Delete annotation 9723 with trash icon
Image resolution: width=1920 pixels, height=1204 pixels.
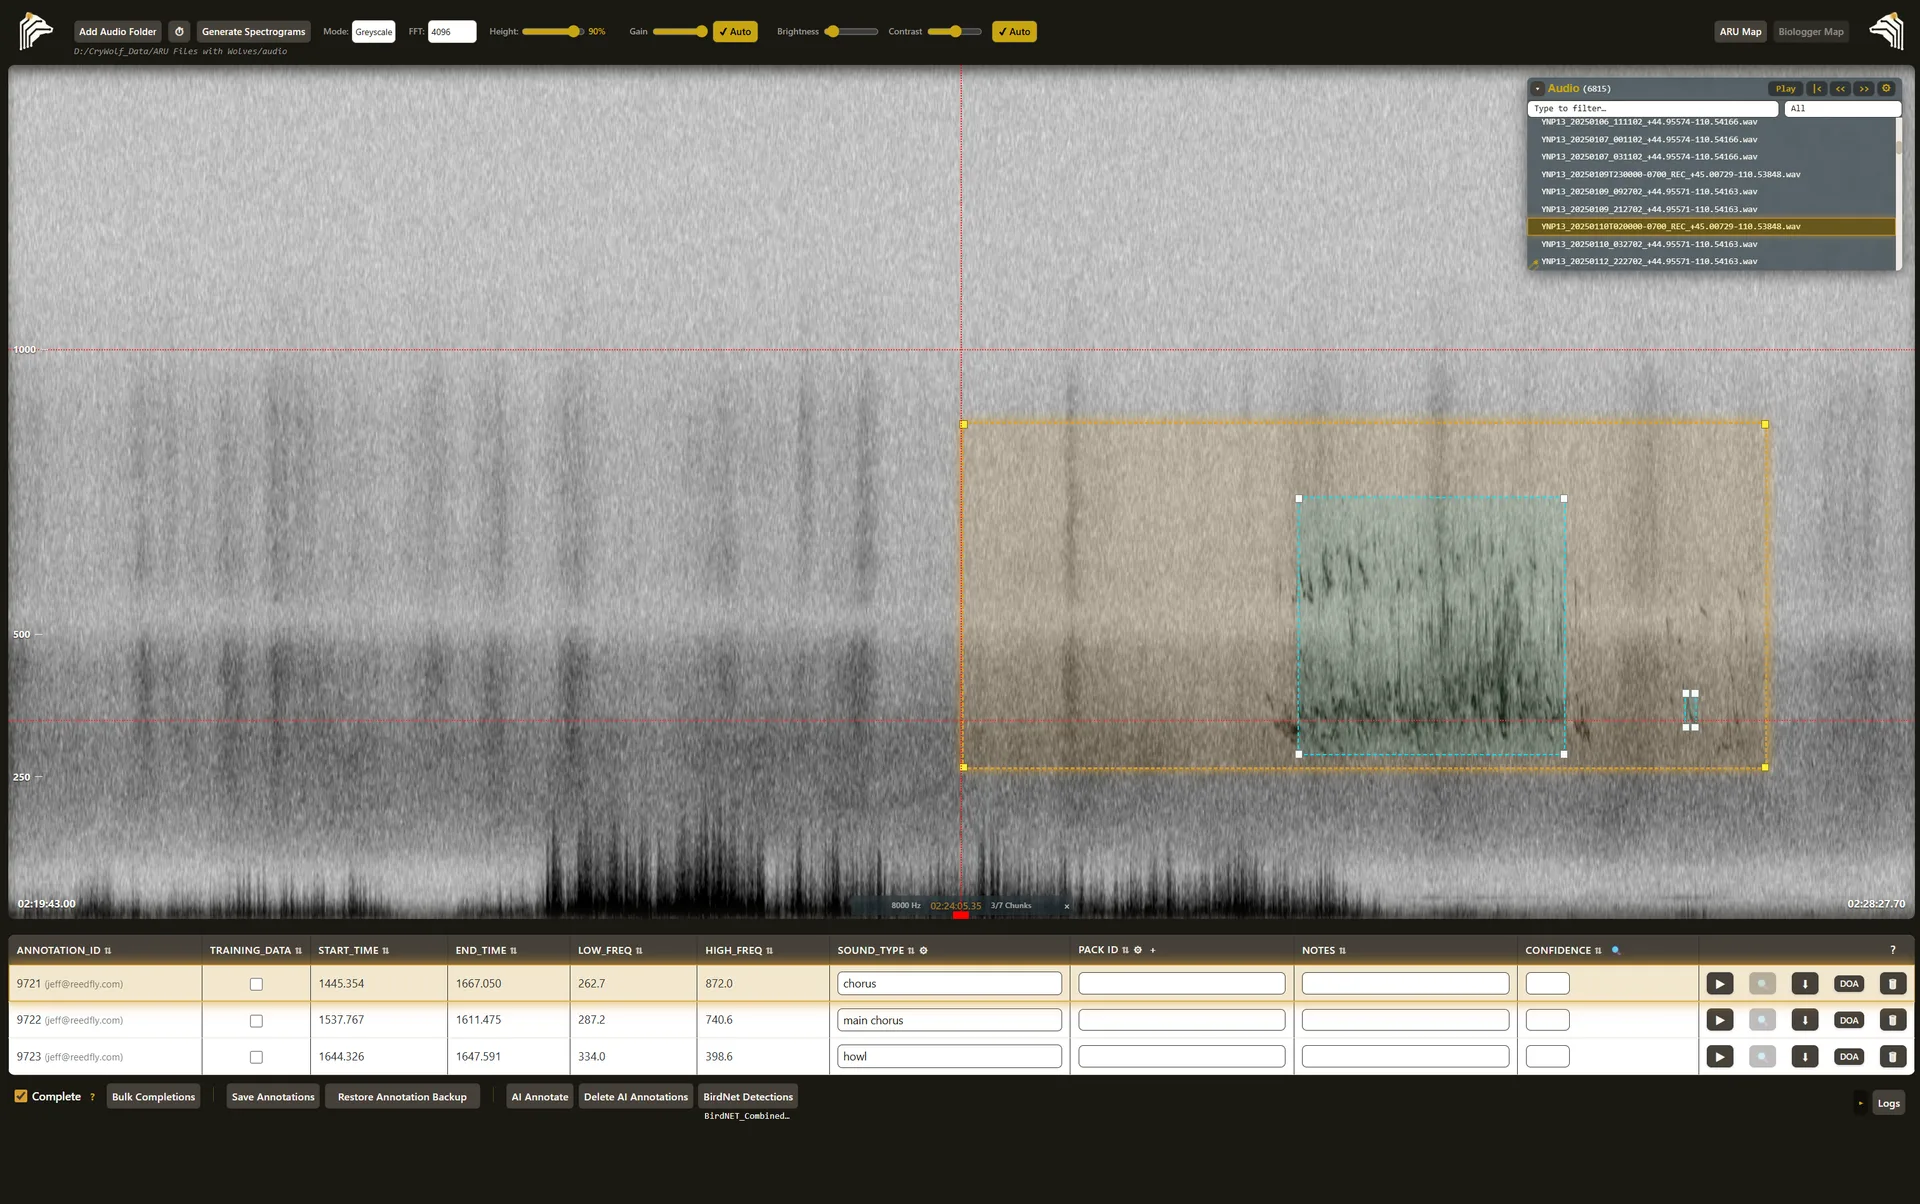[1892, 1056]
